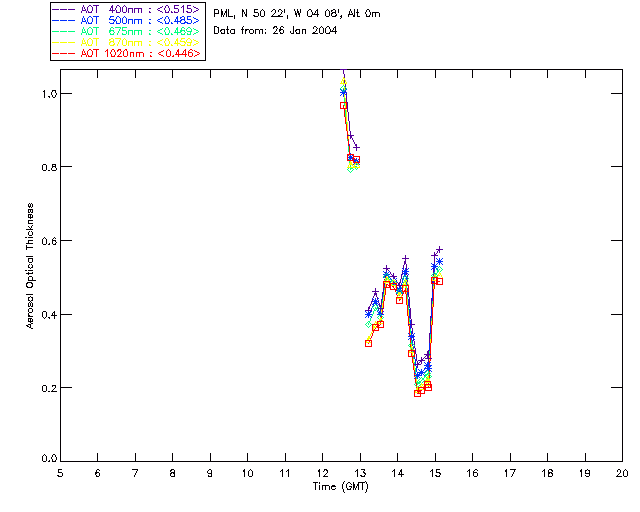Click the hour 7 x-axis label
The image size is (640, 512).
(x=135, y=473)
